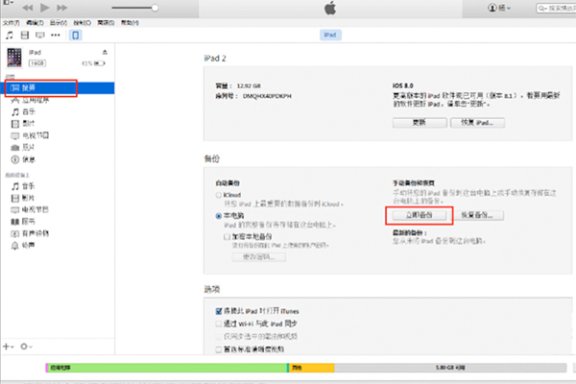Enable 加密本地备份 (encrypt local backup) checkbox
576x384 pixels.
(227, 237)
